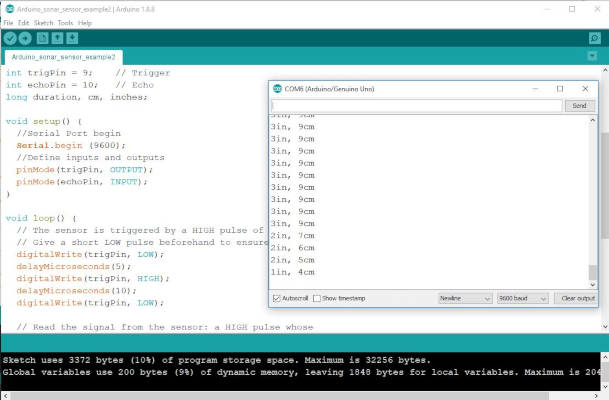
Task: Open a sketch with up-arrow icon
Action: coord(57,38)
